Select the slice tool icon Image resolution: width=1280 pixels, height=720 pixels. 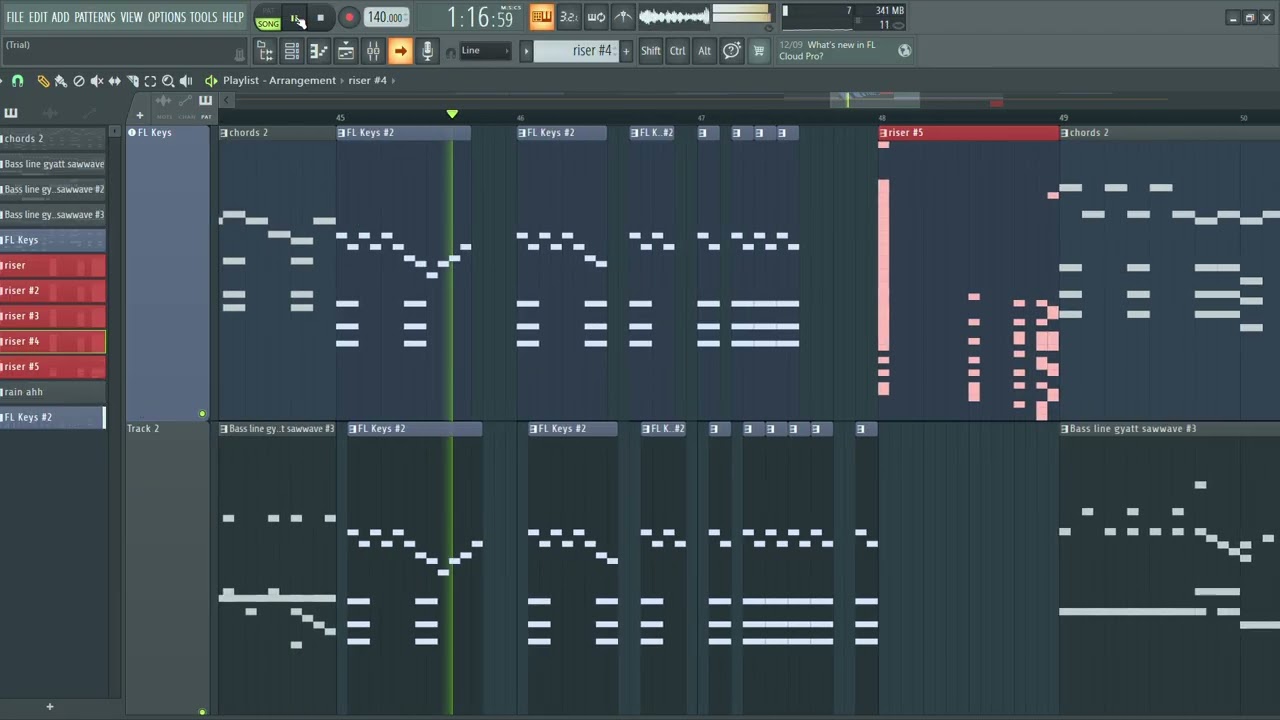133,81
